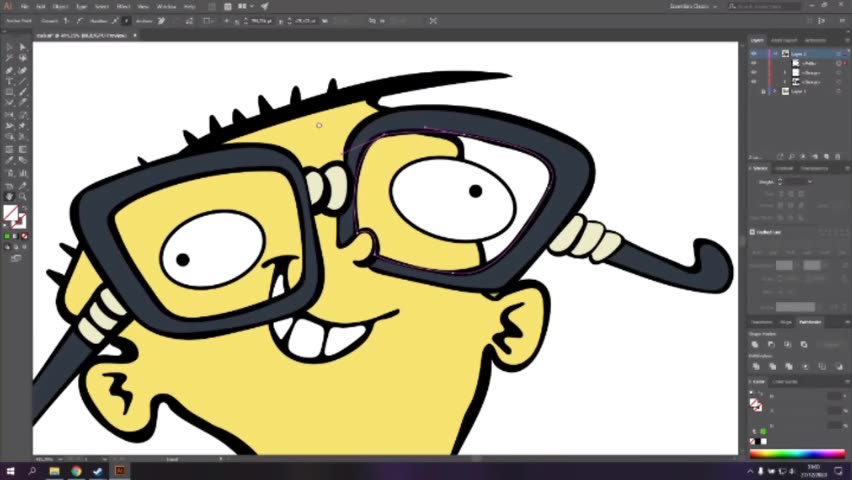
Task: Select the Direct Selection tool
Action: pyautogui.click(x=23, y=47)
